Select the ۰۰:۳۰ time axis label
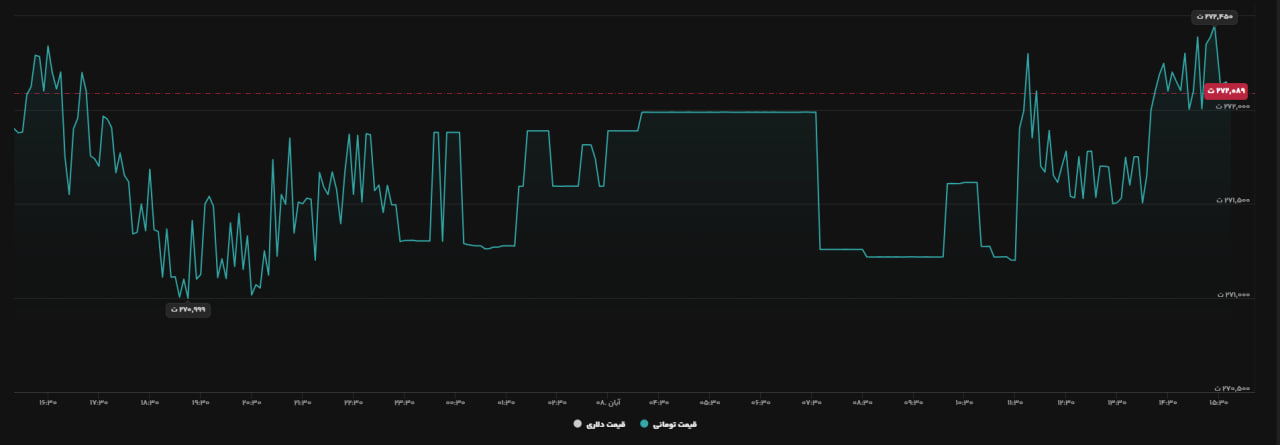Image resolution: width=1280 pixels, height=445 pixels. [455, 403]
